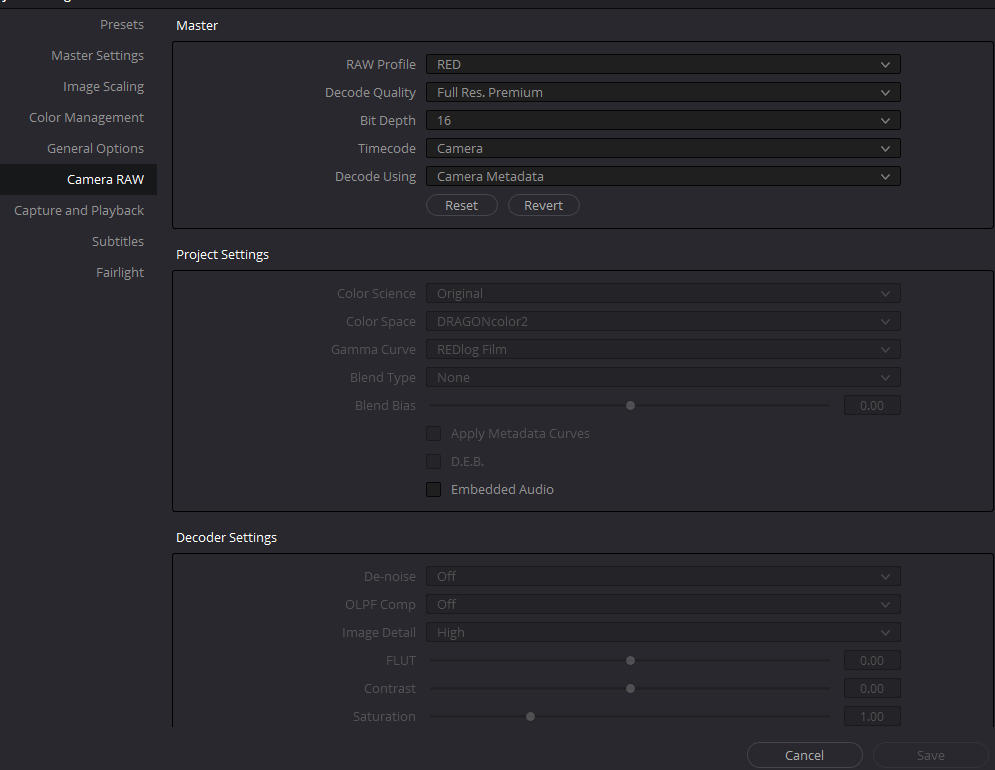Switch to Image Scaling settings
Viewport: 995px width, 770px height.
(103, 86)
